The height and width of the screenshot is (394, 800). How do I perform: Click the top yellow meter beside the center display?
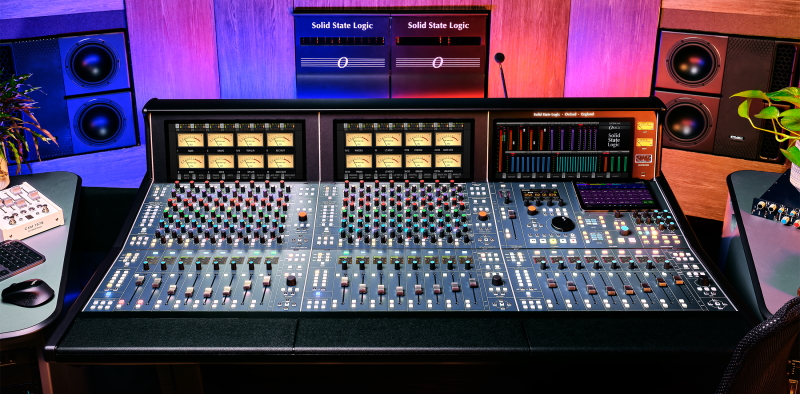(x=645, y=126)
